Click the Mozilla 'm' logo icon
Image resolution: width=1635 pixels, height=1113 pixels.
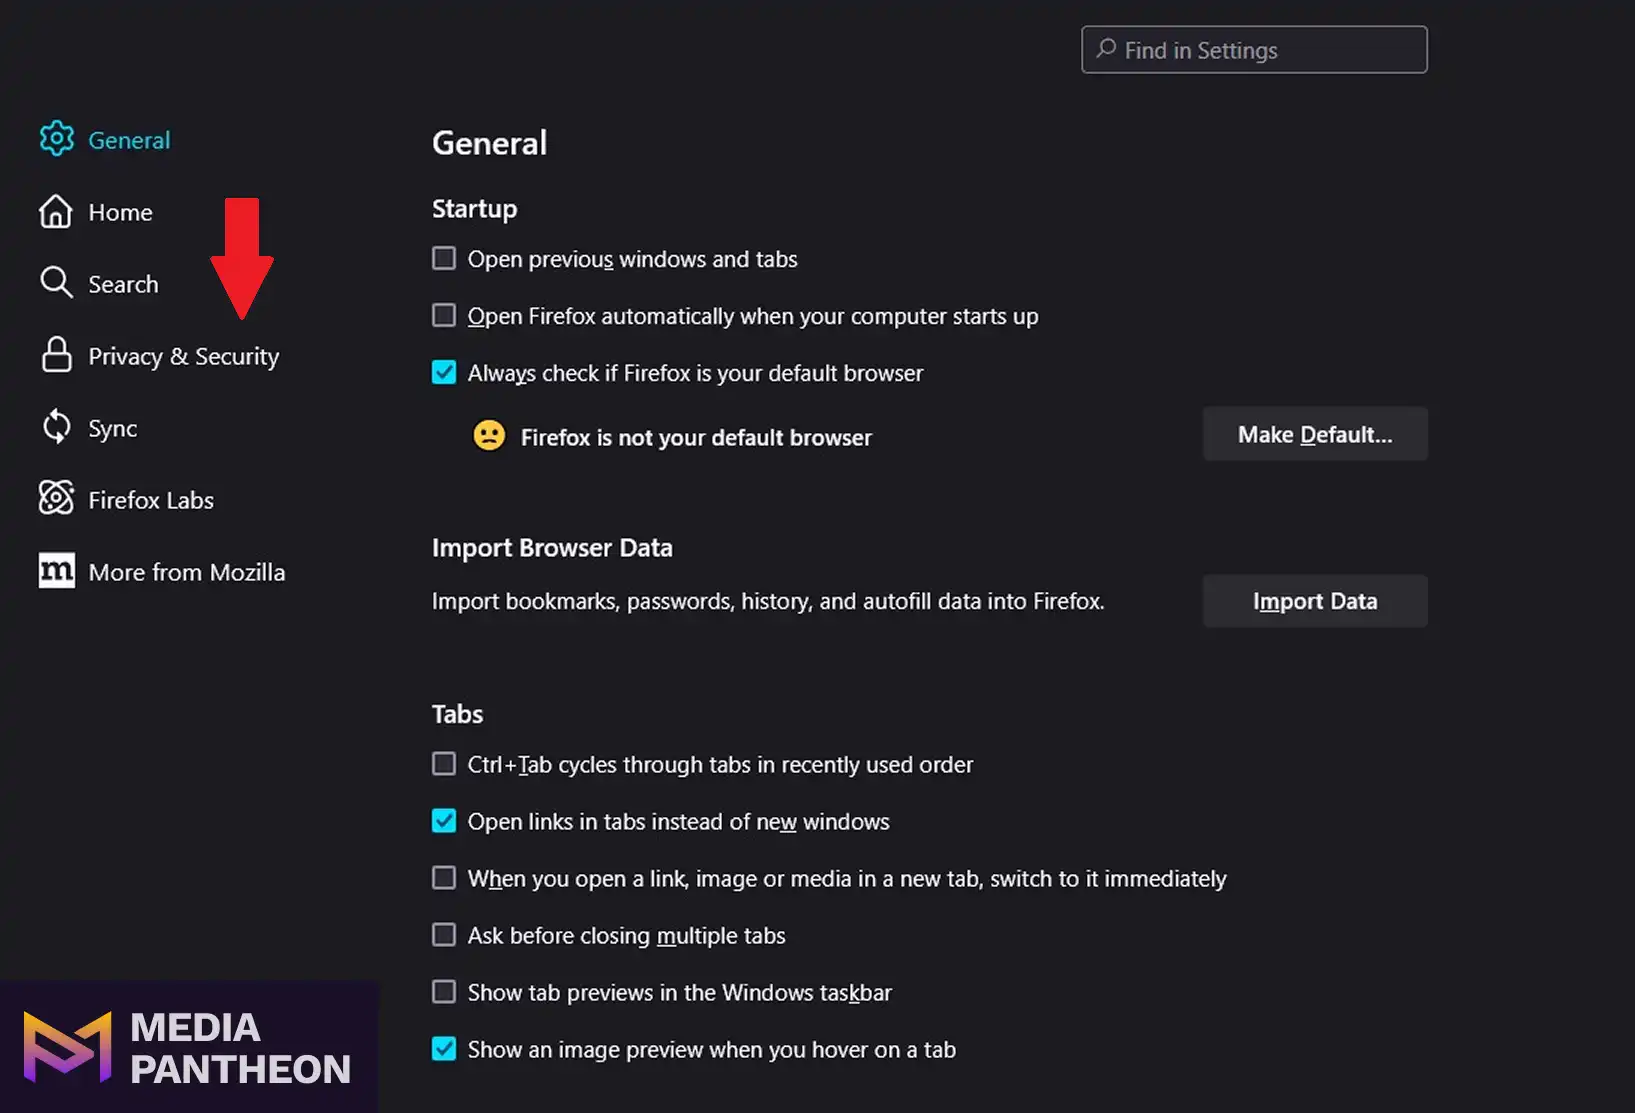click(56, 571)
